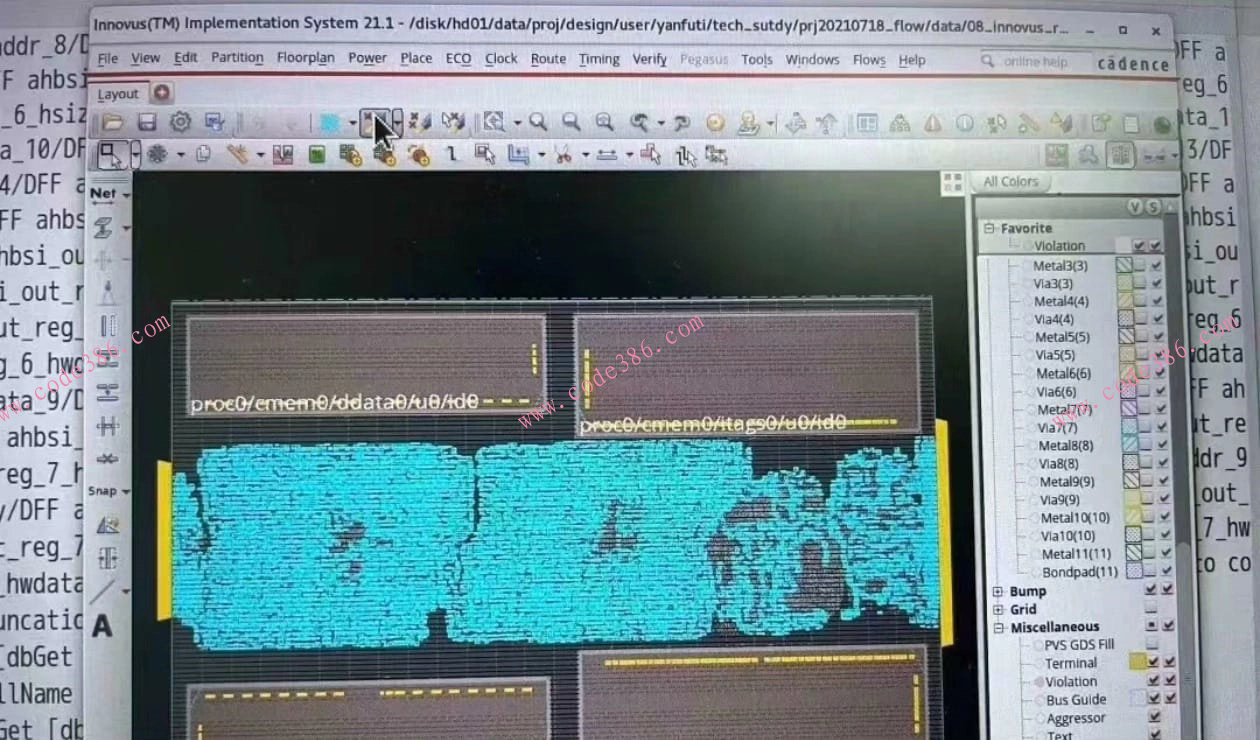Screen dimensions: 1260x740
Task: Open the preferences gear icon in toolbar
Action: click(180, 122)
